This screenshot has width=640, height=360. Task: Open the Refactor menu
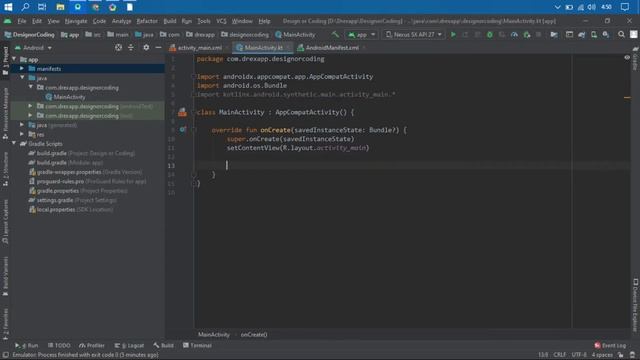147,21
